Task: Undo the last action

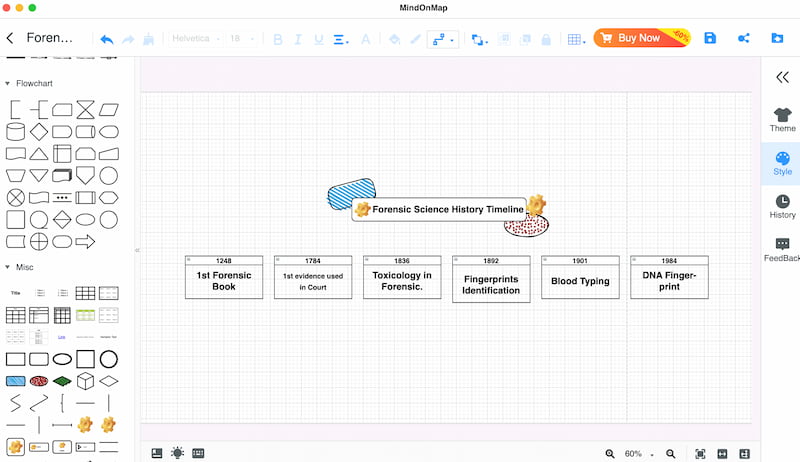Action: [107, 39]
